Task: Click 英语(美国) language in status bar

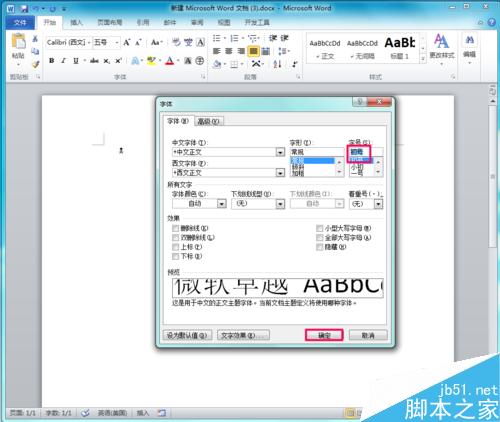Action: pos(112,413)
